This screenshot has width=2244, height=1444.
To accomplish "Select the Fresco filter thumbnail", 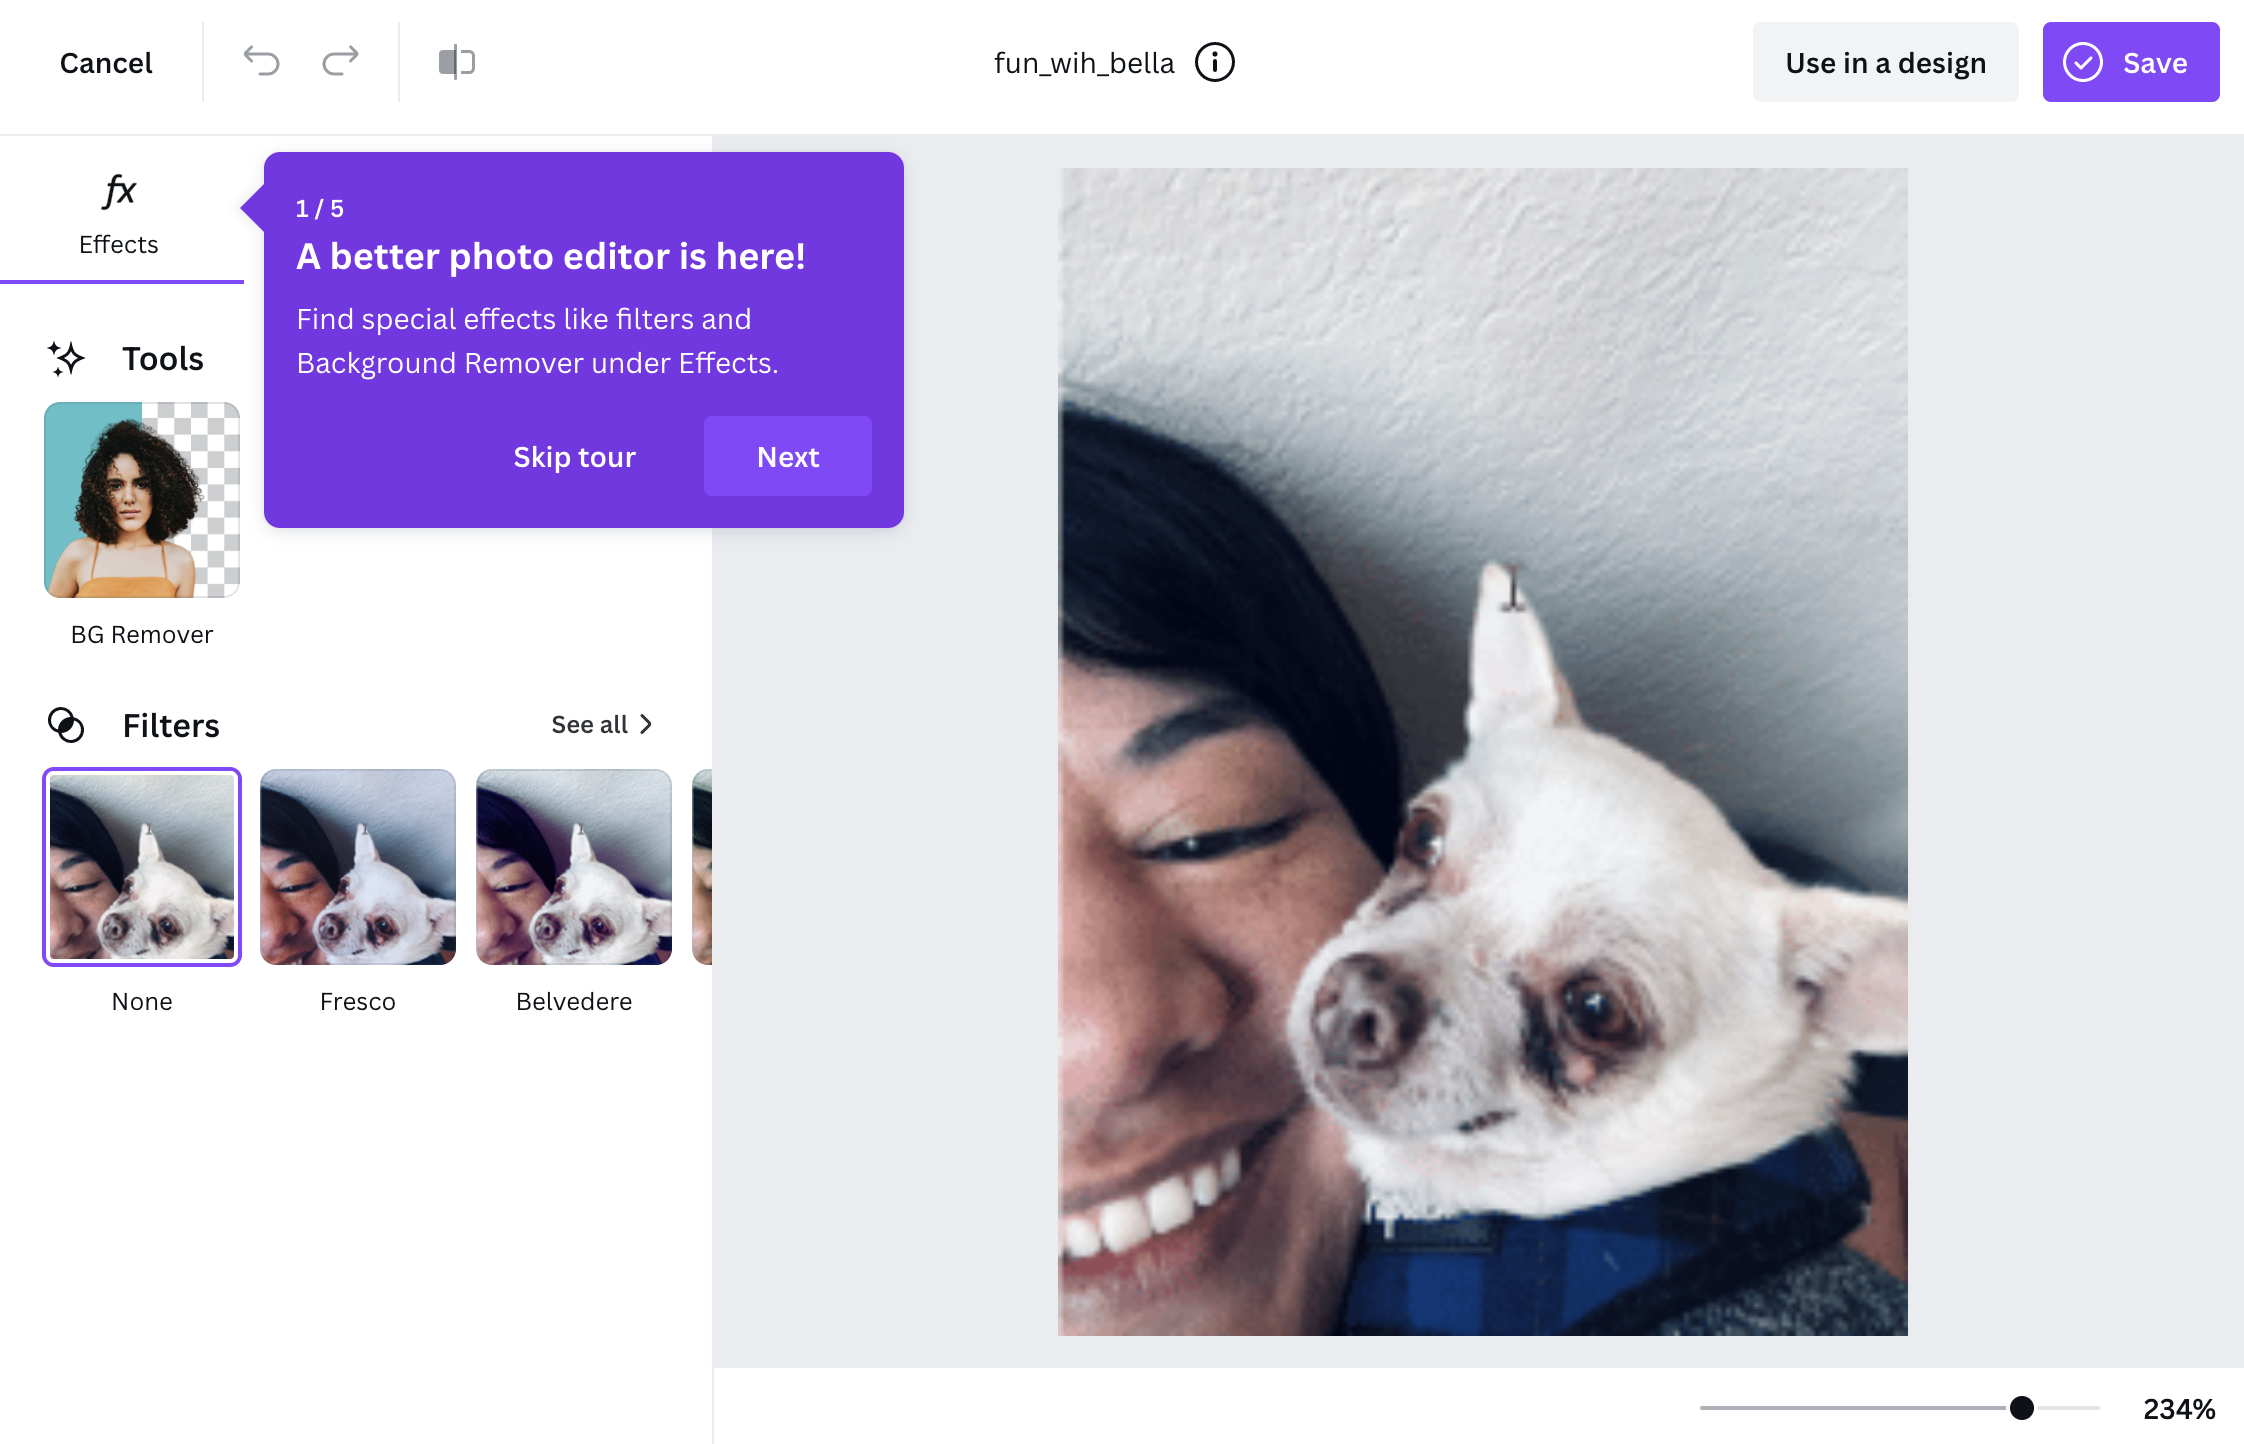I will [357, 865].
